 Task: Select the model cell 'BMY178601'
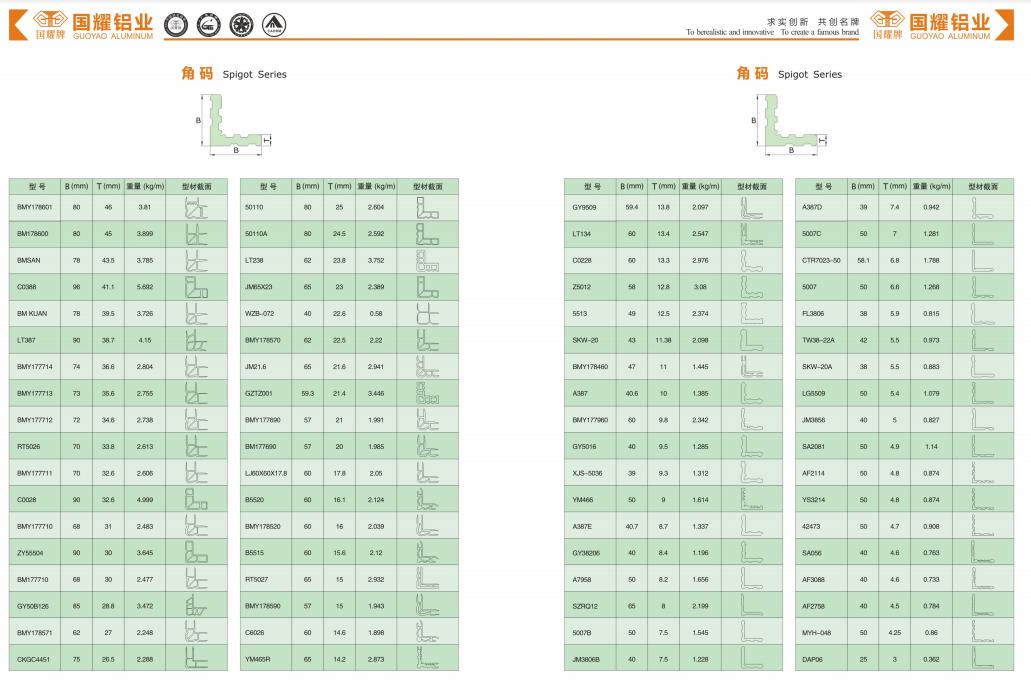(x=35, y=207)
